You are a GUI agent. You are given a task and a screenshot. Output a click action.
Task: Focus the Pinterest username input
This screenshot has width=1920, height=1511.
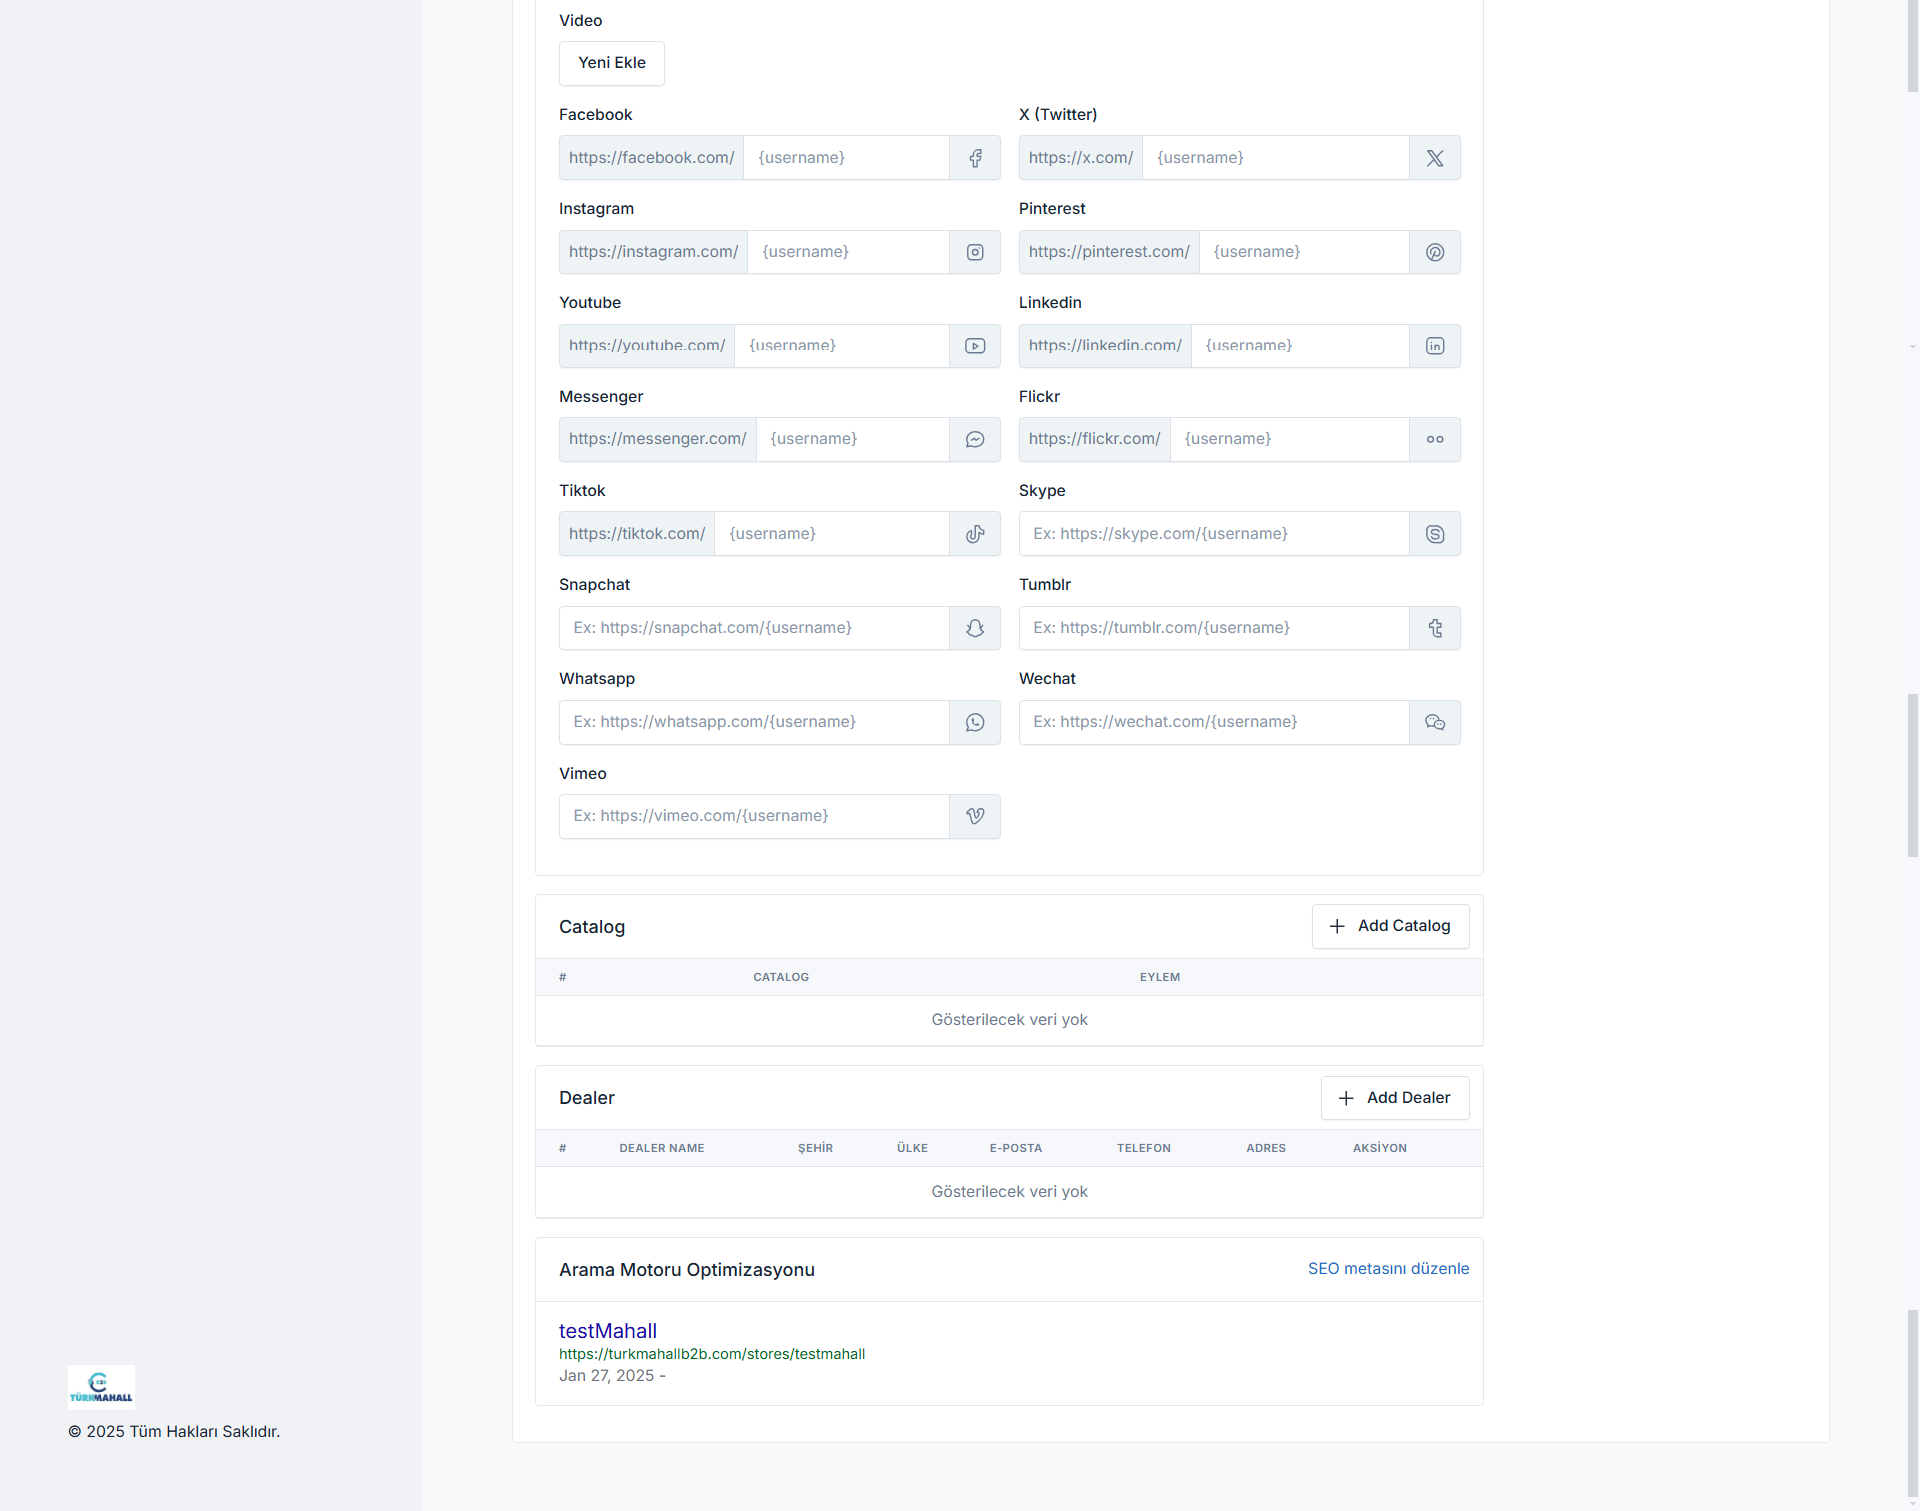[1304, 252]
